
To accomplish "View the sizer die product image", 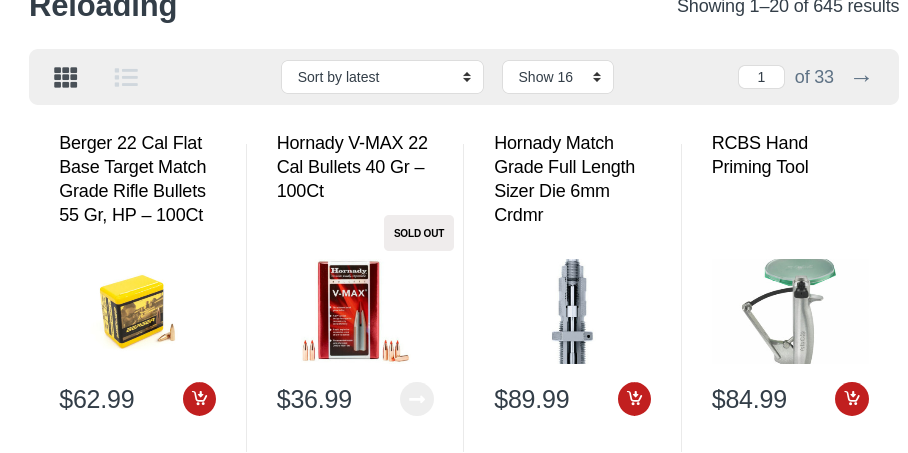I will click(x=572, y=311).
